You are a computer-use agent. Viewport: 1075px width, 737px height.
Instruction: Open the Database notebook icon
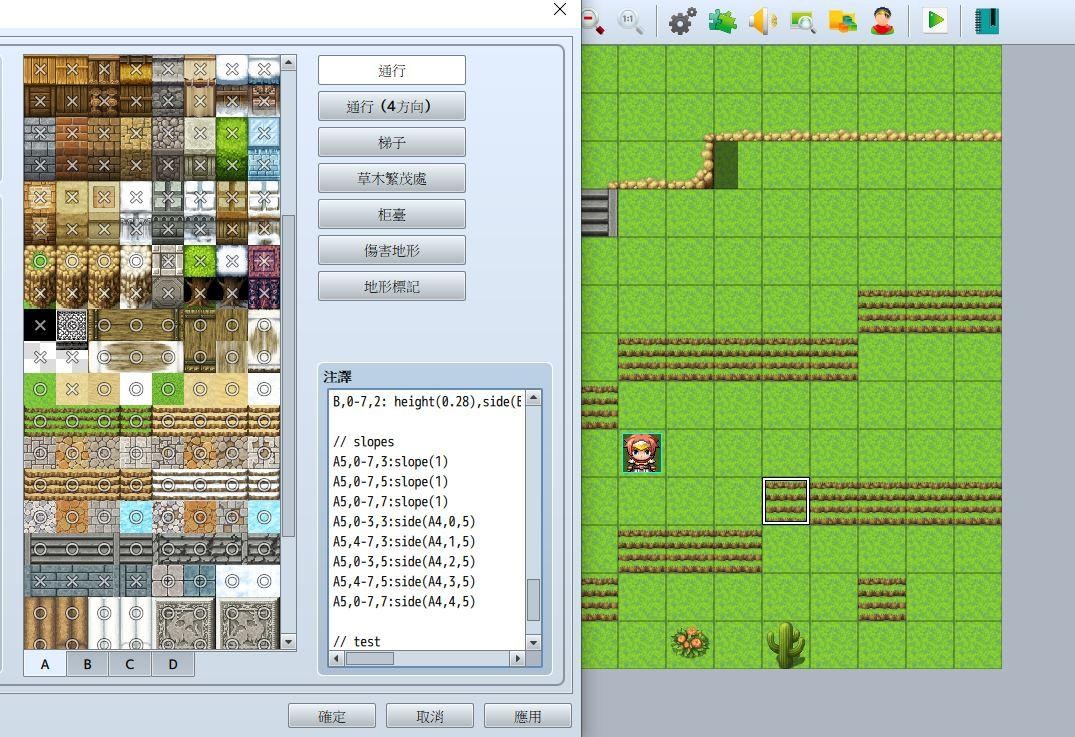[985, 20]
